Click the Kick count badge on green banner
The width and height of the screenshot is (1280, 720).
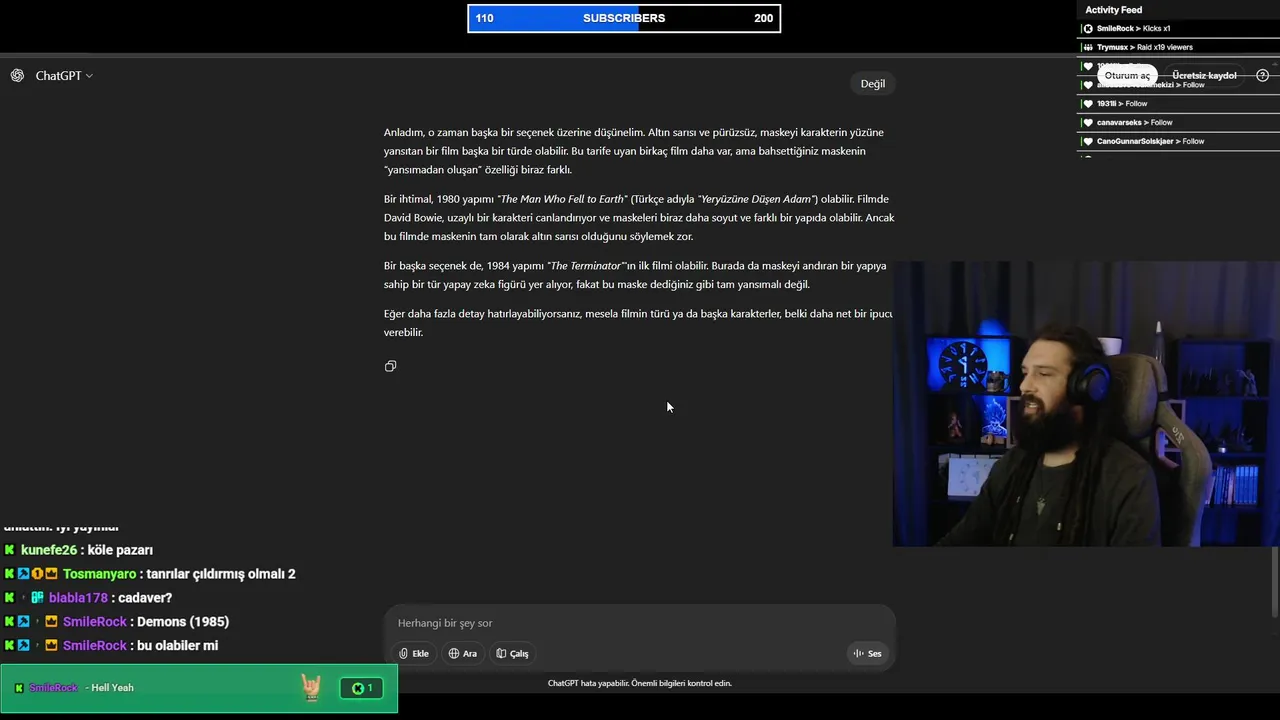[362, 688]
